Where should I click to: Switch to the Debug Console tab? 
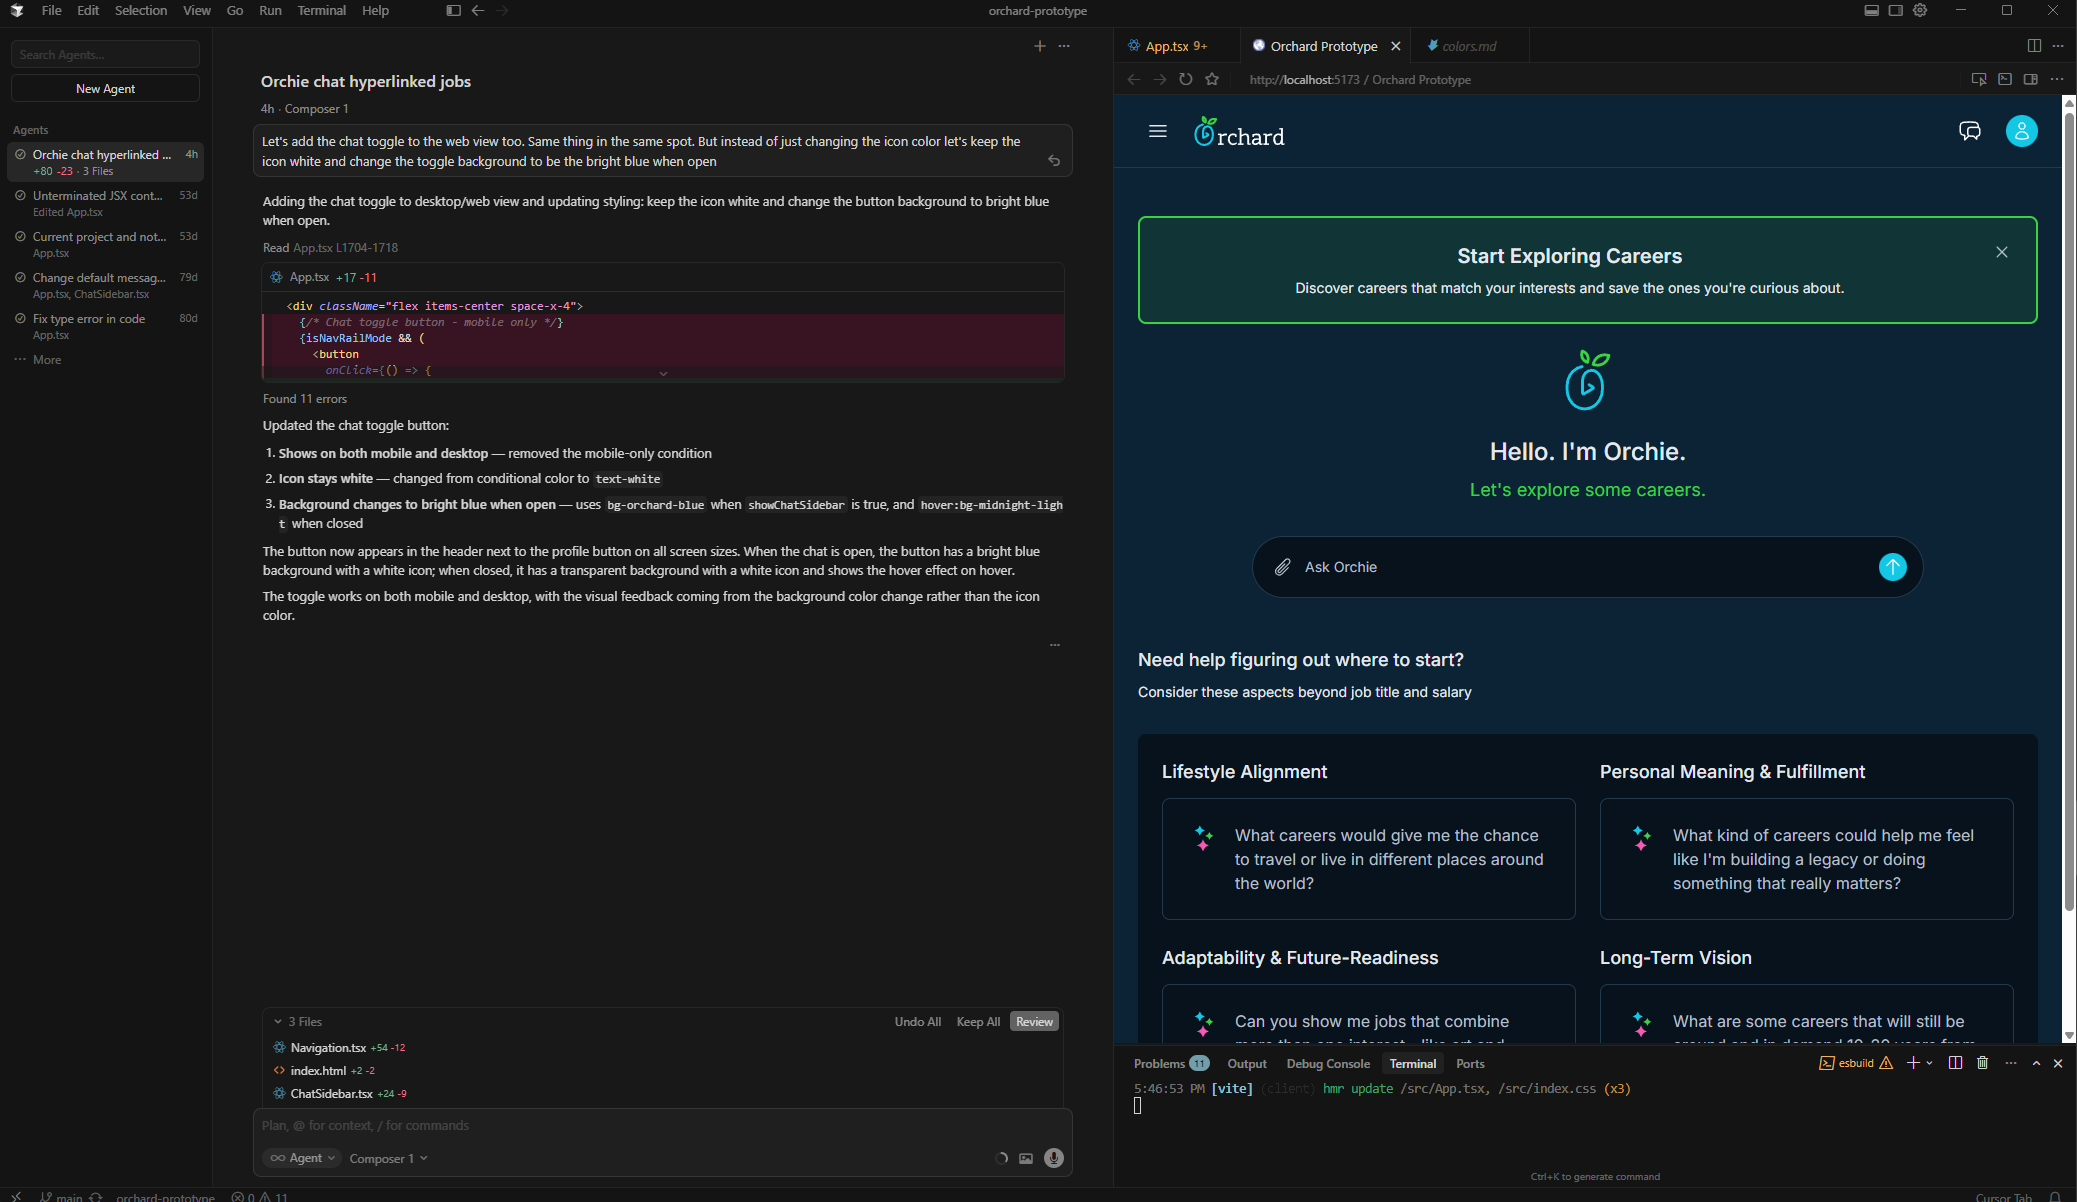click(x=1327, y=1064)
